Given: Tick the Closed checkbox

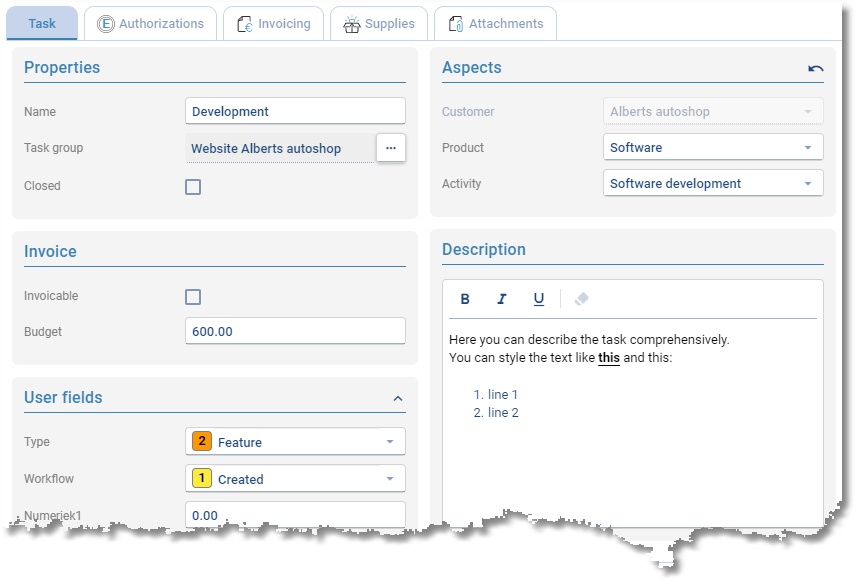Looking at the screenshot, I should click(193, 187).
